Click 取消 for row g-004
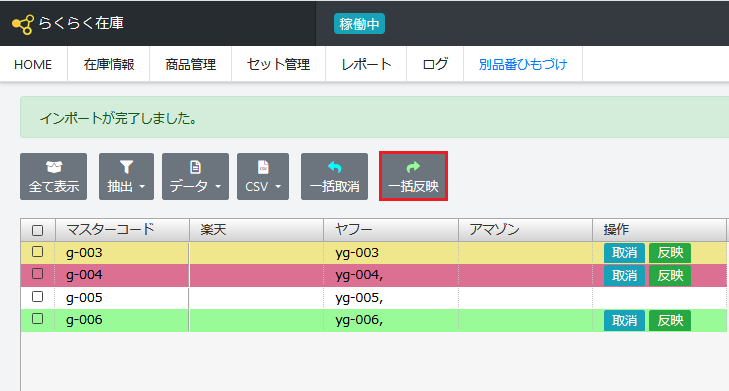Image resolution: width=729 pixels, height=391 pixels. point(624,276)
